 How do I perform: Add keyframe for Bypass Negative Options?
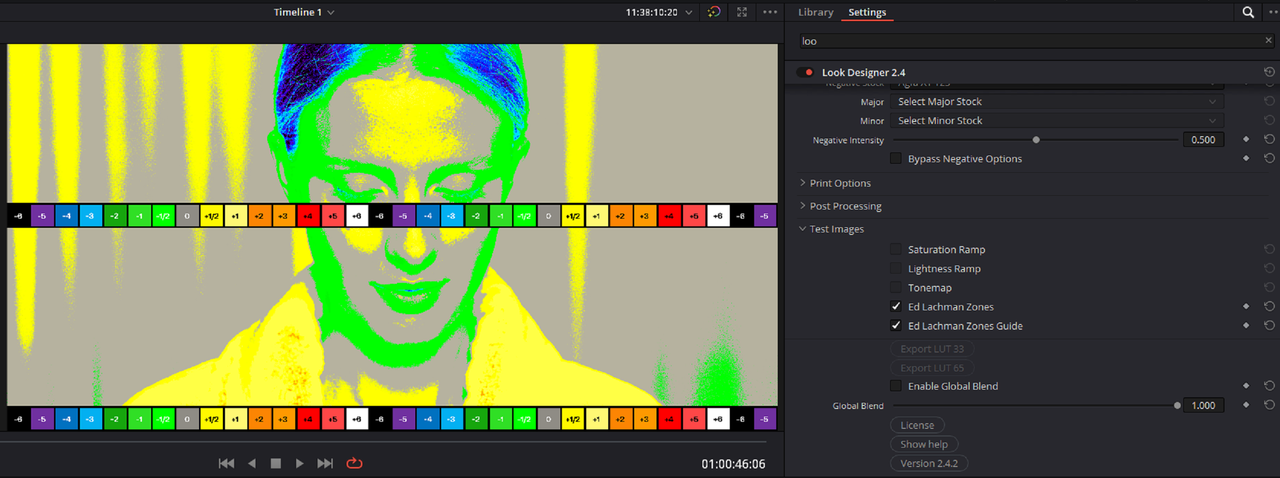point(1246,158)
